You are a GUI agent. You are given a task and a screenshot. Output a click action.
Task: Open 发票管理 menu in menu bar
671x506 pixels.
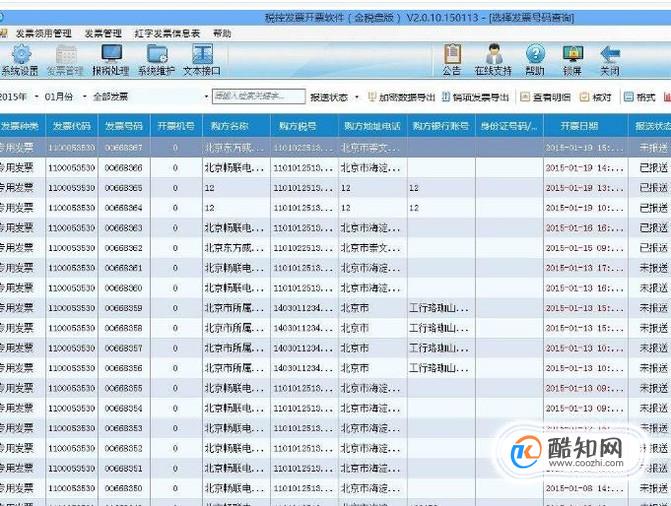(103, 33)
